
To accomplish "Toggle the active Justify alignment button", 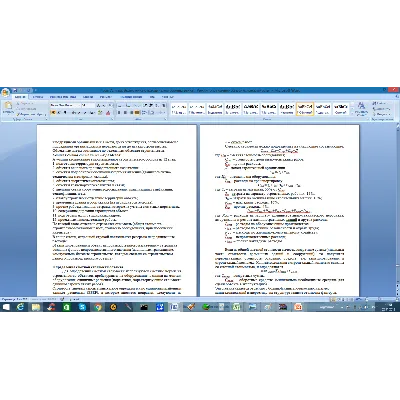I will pyautogui.click(x=137, y=113).
